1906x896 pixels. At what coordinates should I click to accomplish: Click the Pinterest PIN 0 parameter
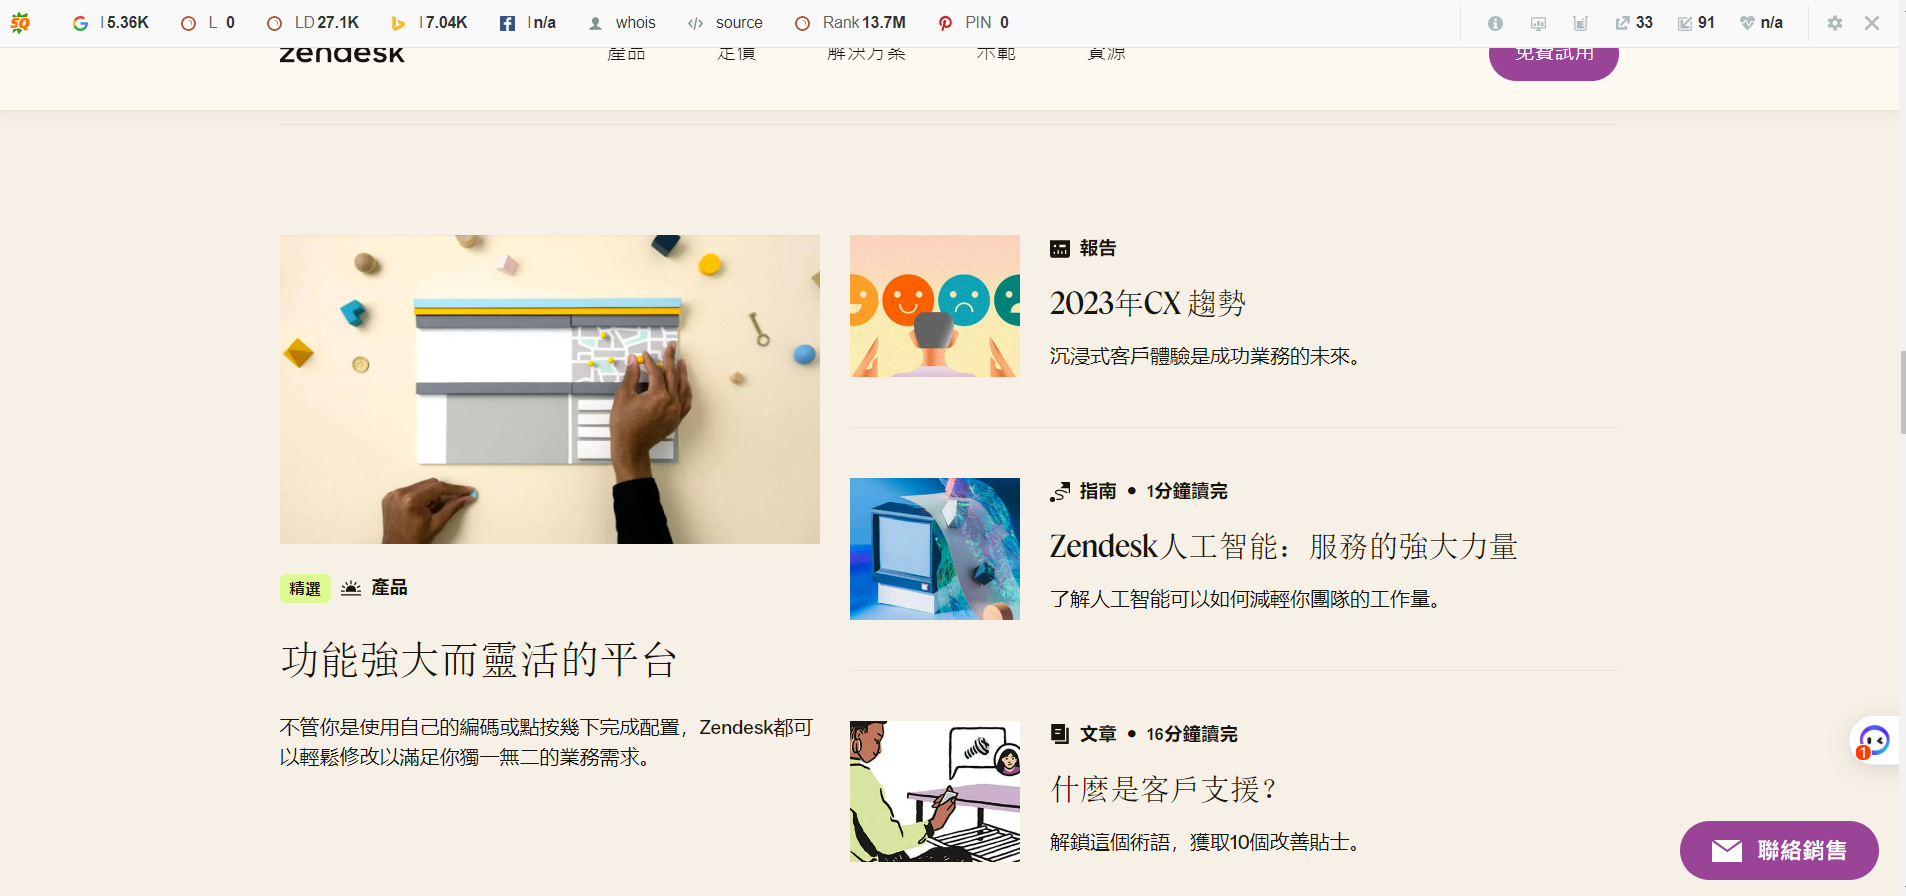974,23
